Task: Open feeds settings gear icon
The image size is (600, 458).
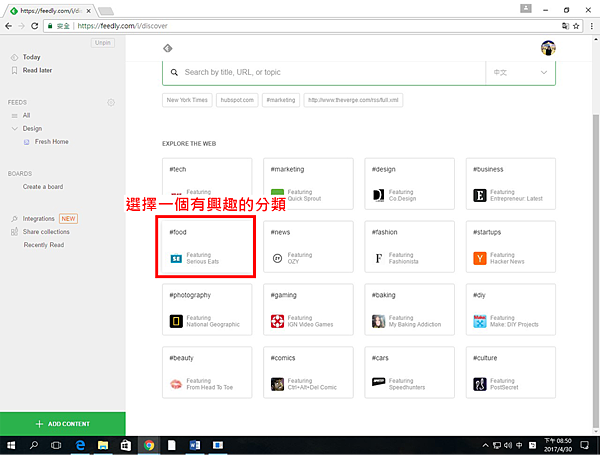Action: pyautogui.click(x=111, y=103)
